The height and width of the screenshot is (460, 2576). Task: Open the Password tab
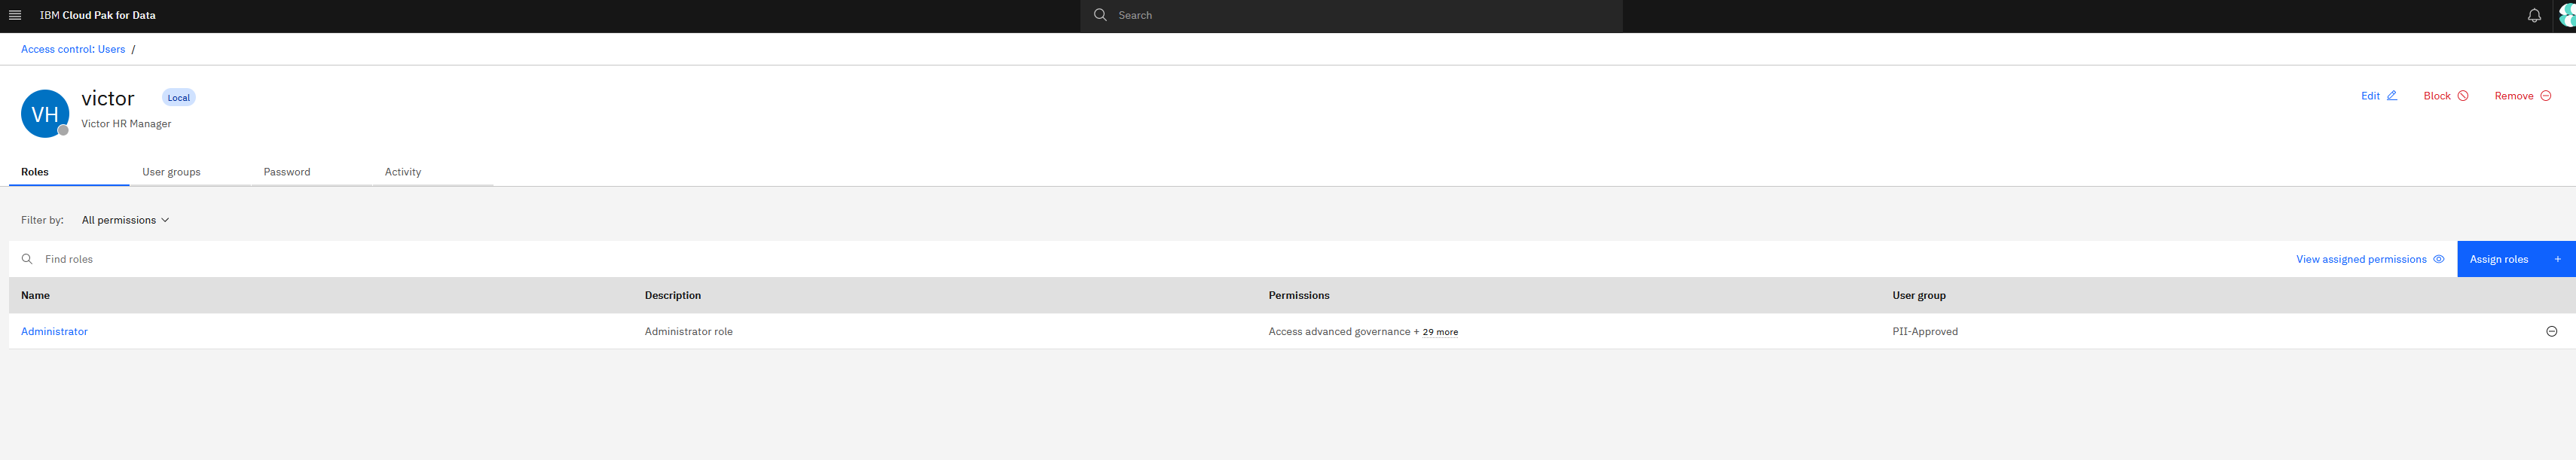287,172
